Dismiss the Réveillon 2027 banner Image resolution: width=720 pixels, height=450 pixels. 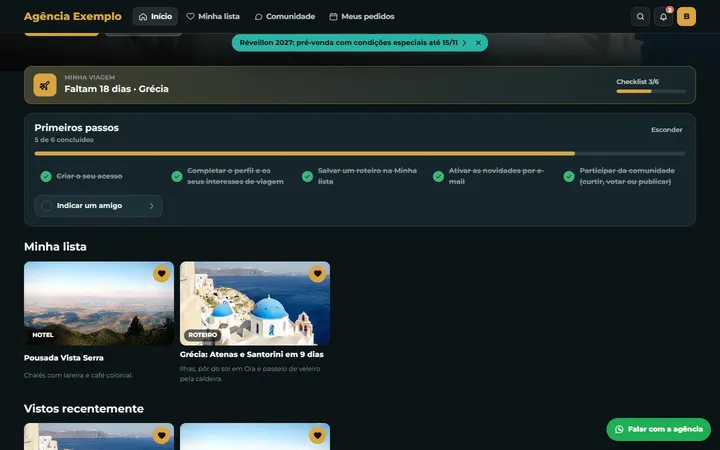pyautogui.click(x=478, y=43)
